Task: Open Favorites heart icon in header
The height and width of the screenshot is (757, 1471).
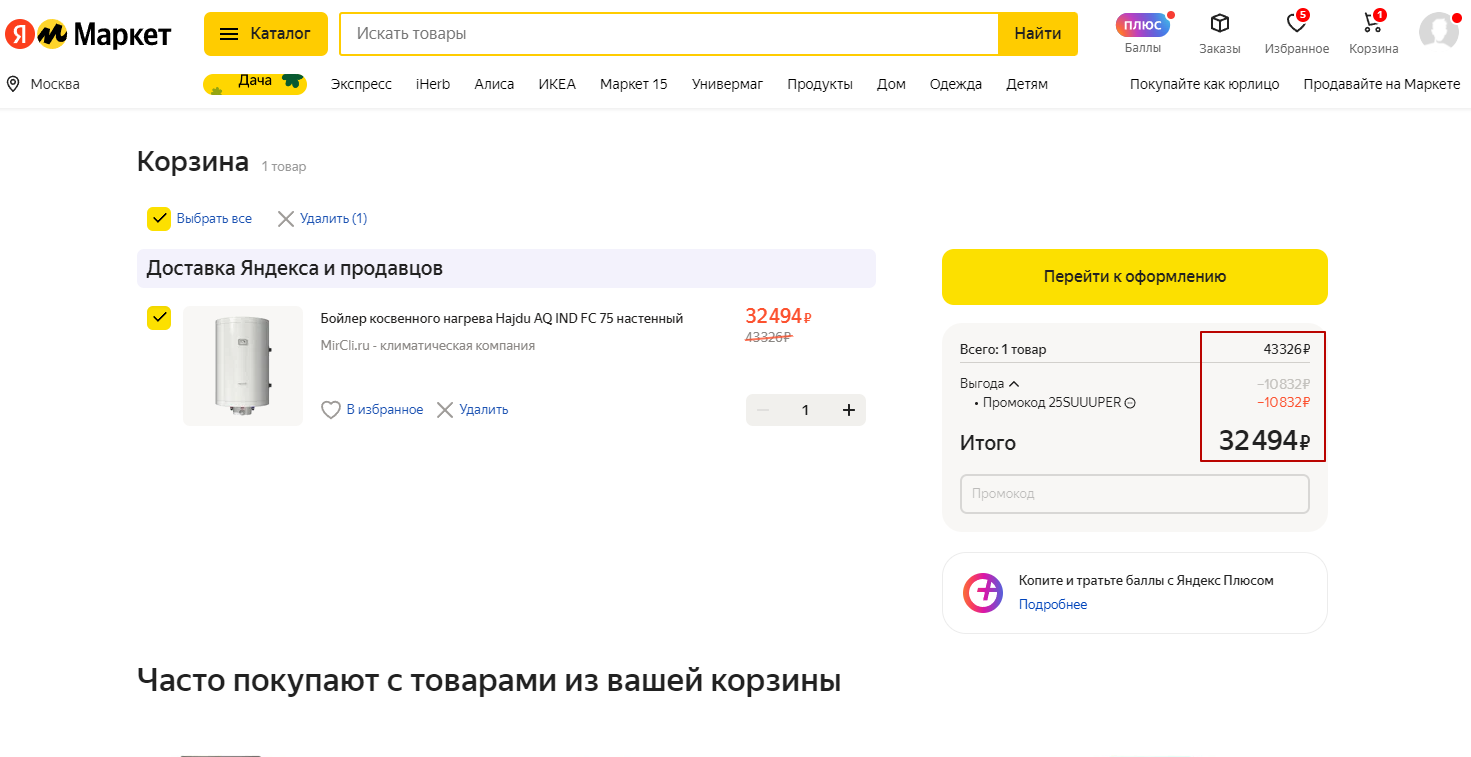Action: 1296,24
